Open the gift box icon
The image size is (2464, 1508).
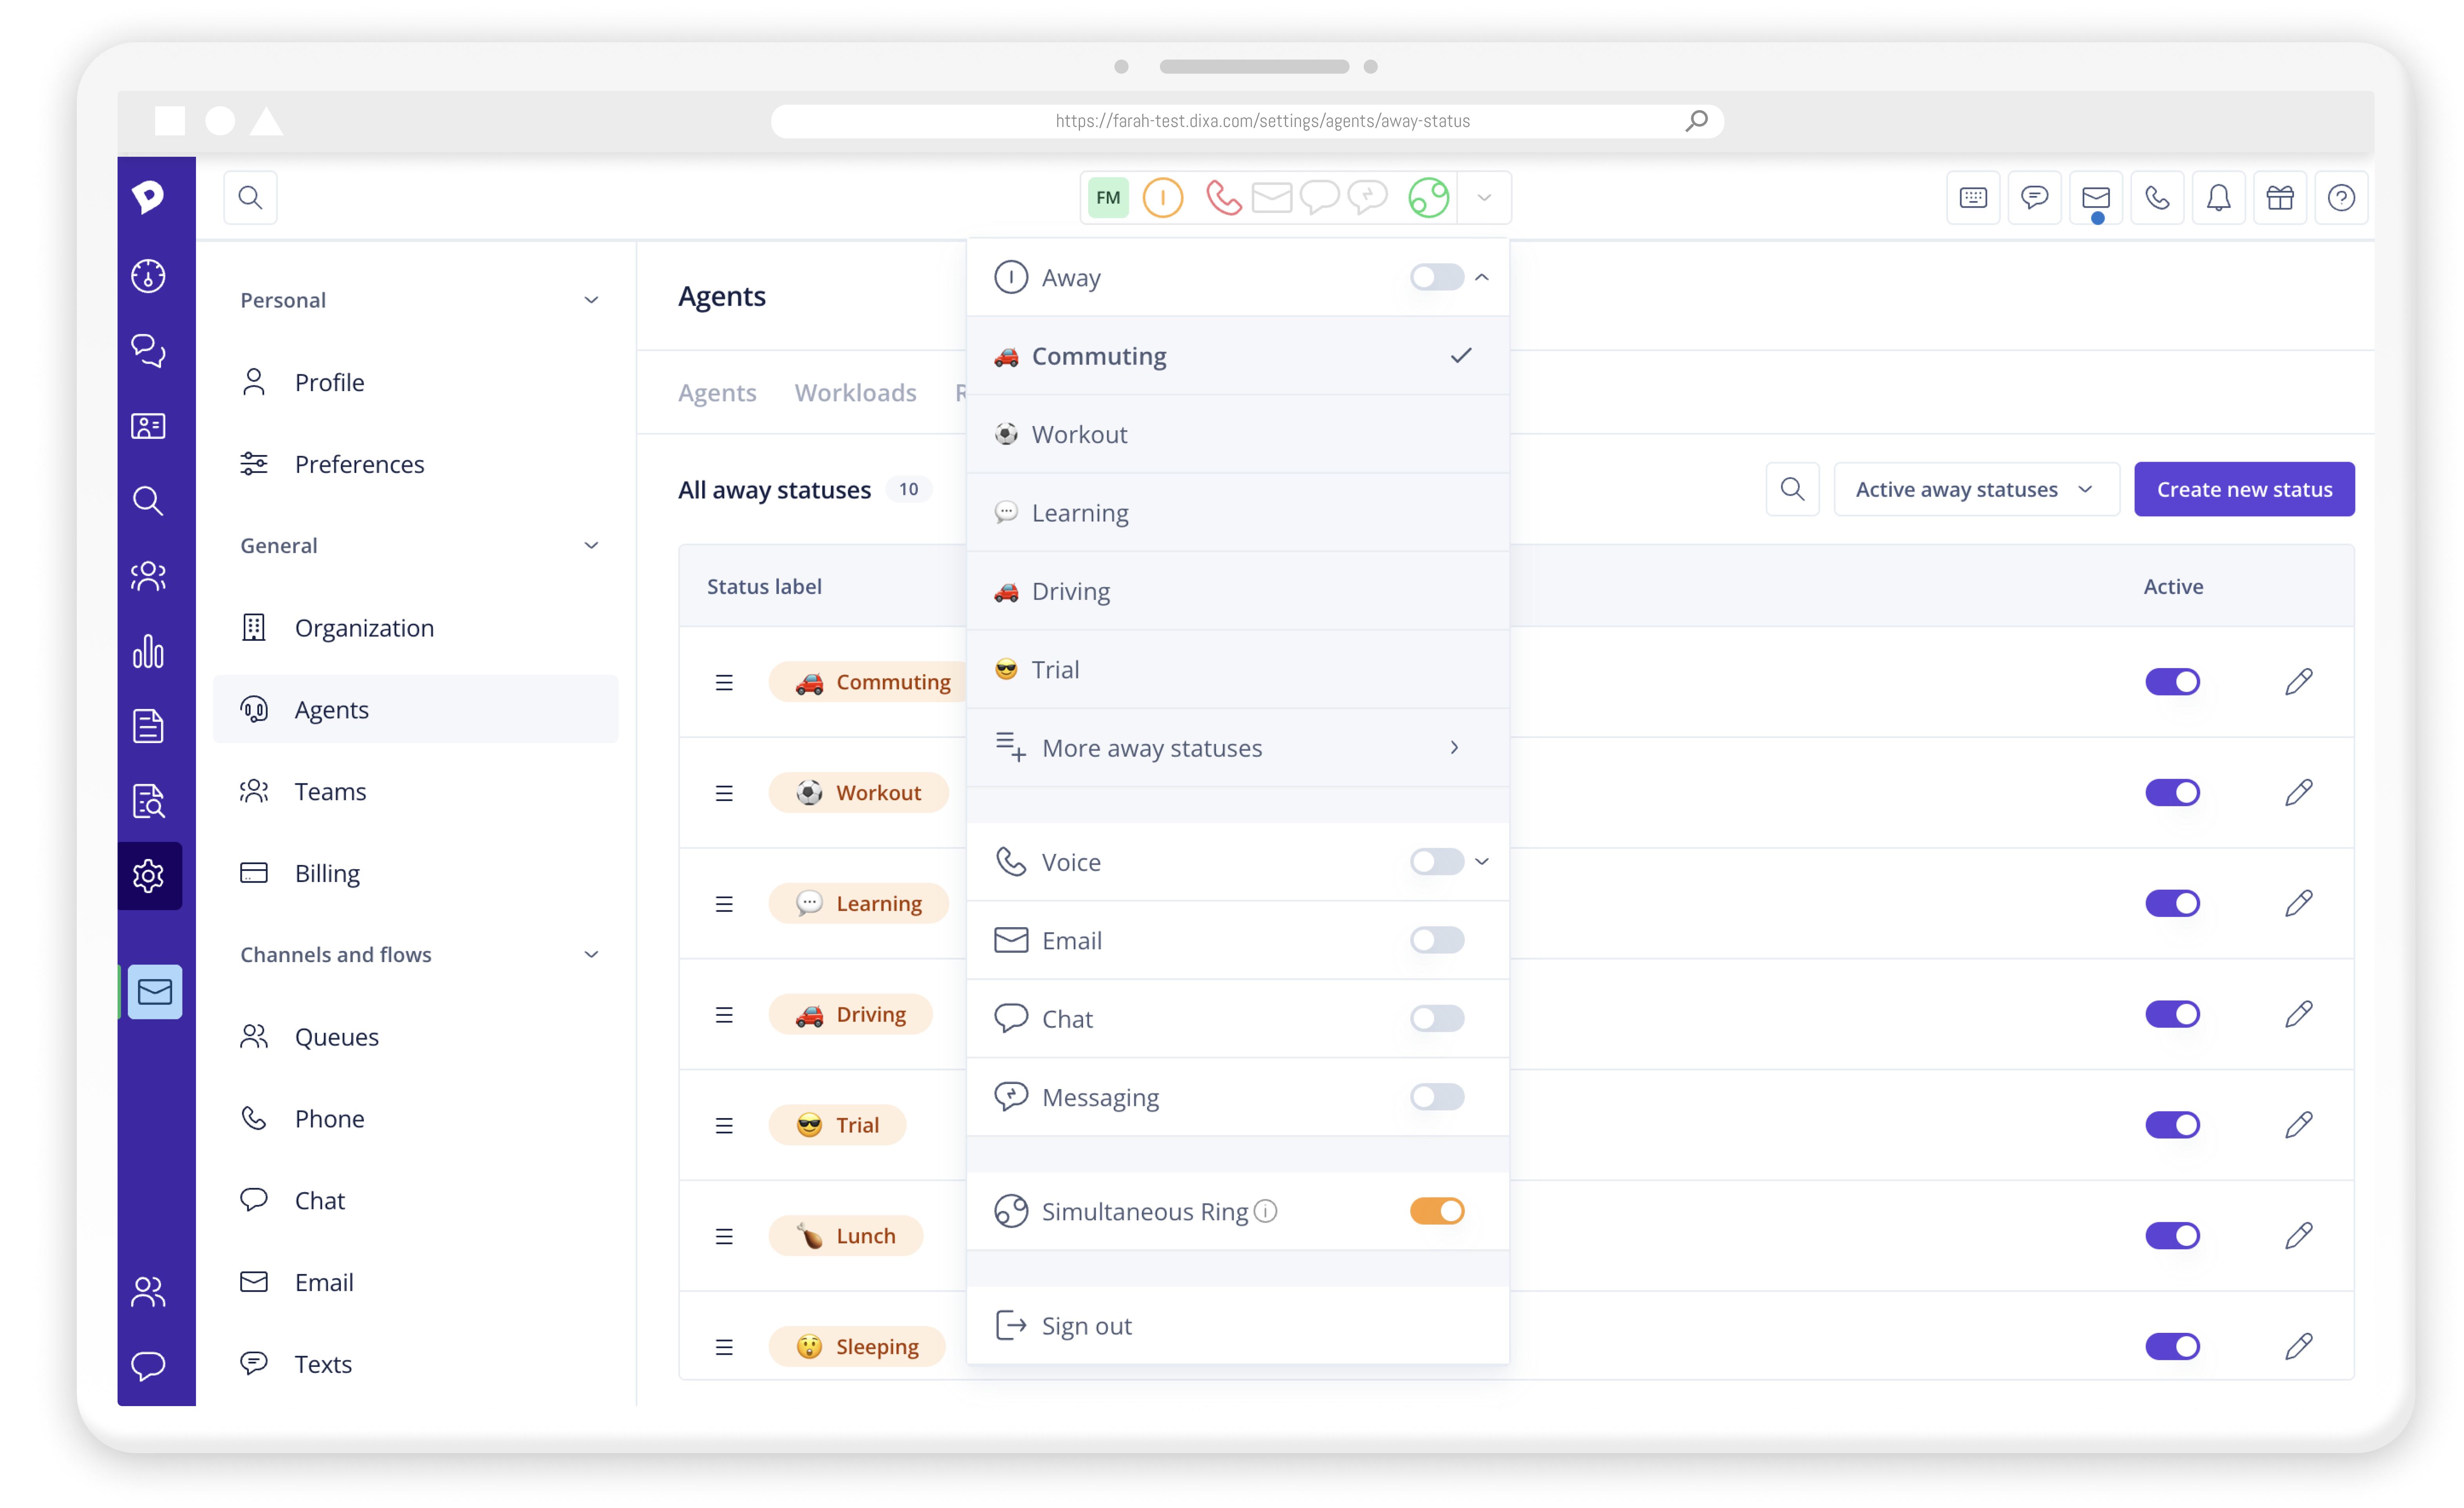point(2280,198)
